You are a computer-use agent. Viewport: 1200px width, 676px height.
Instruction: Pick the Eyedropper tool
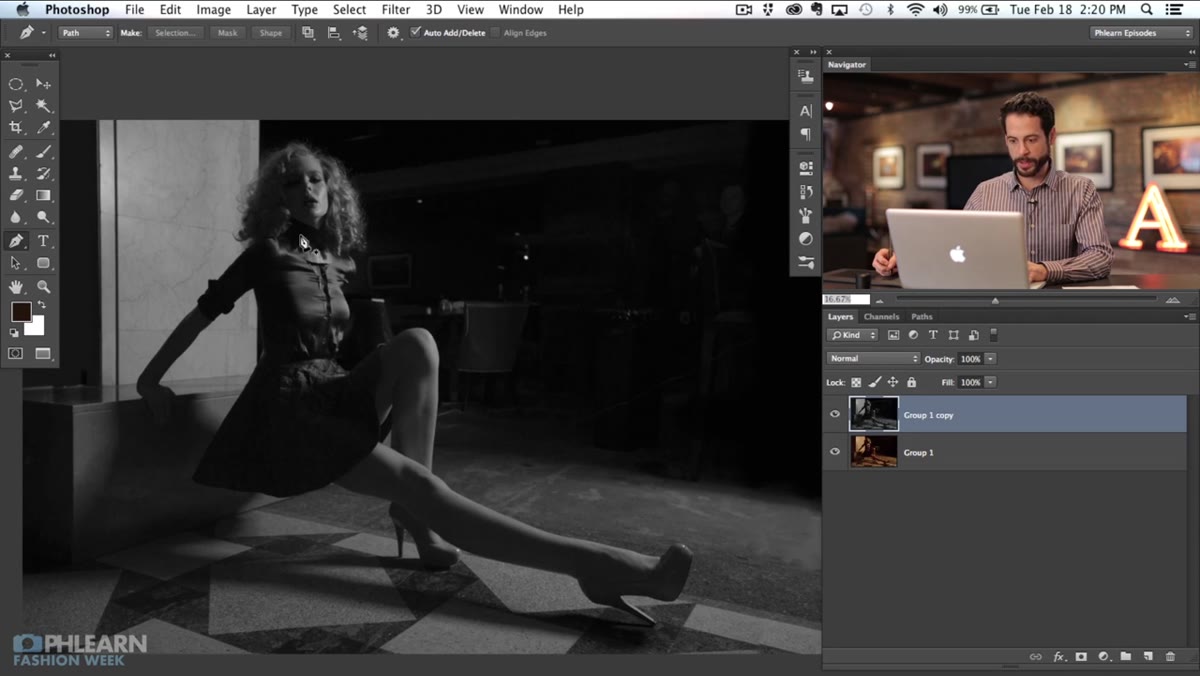pos(44,128)
